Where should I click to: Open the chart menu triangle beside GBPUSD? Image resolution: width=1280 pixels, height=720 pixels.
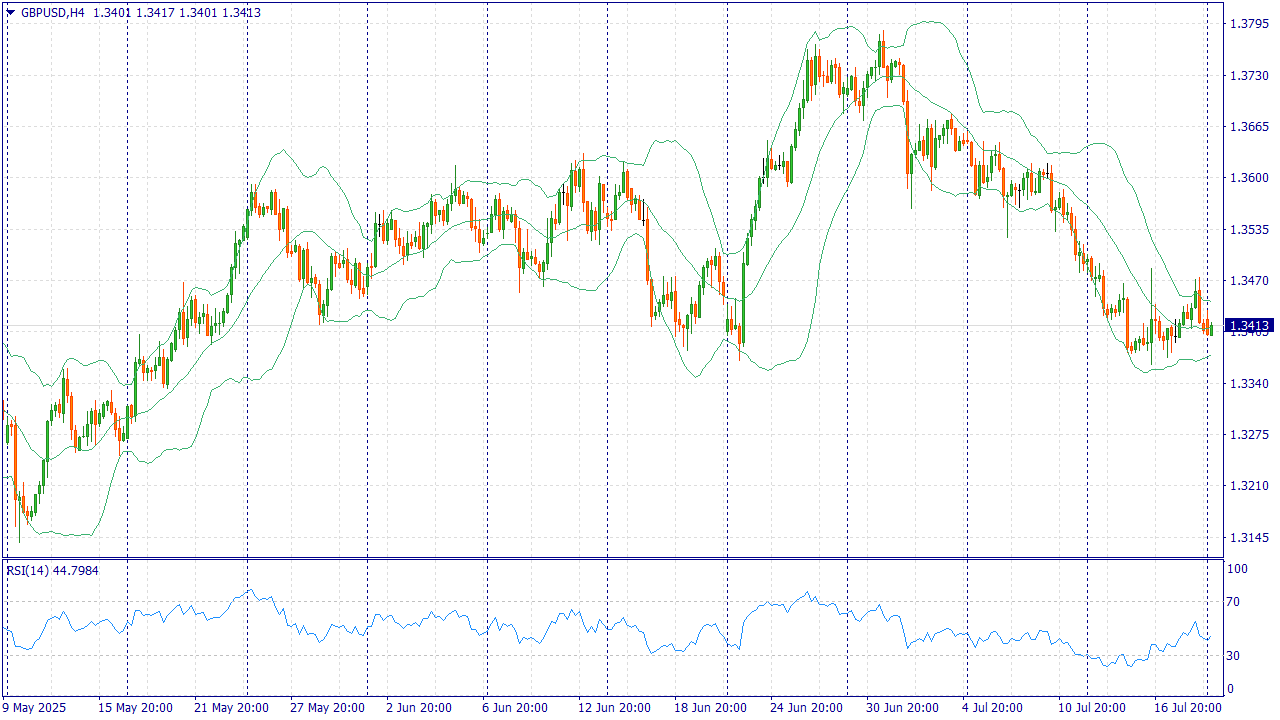coord(10,13)
